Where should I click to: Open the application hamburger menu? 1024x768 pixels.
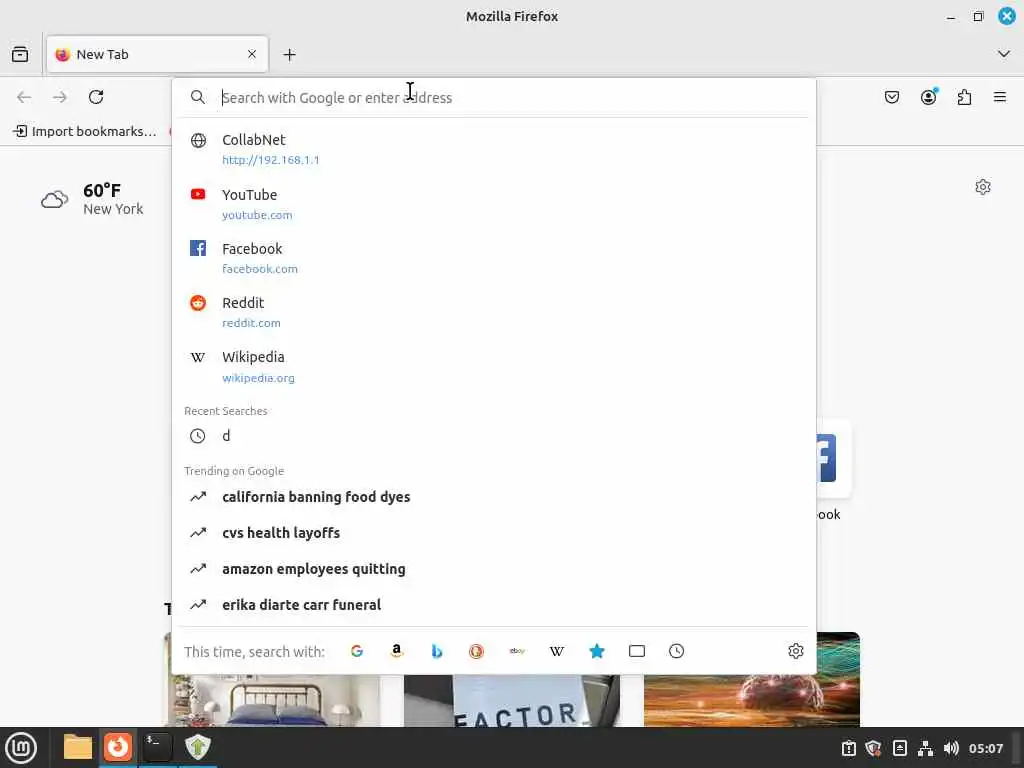pyautogui.click(x=1000, y=97)
